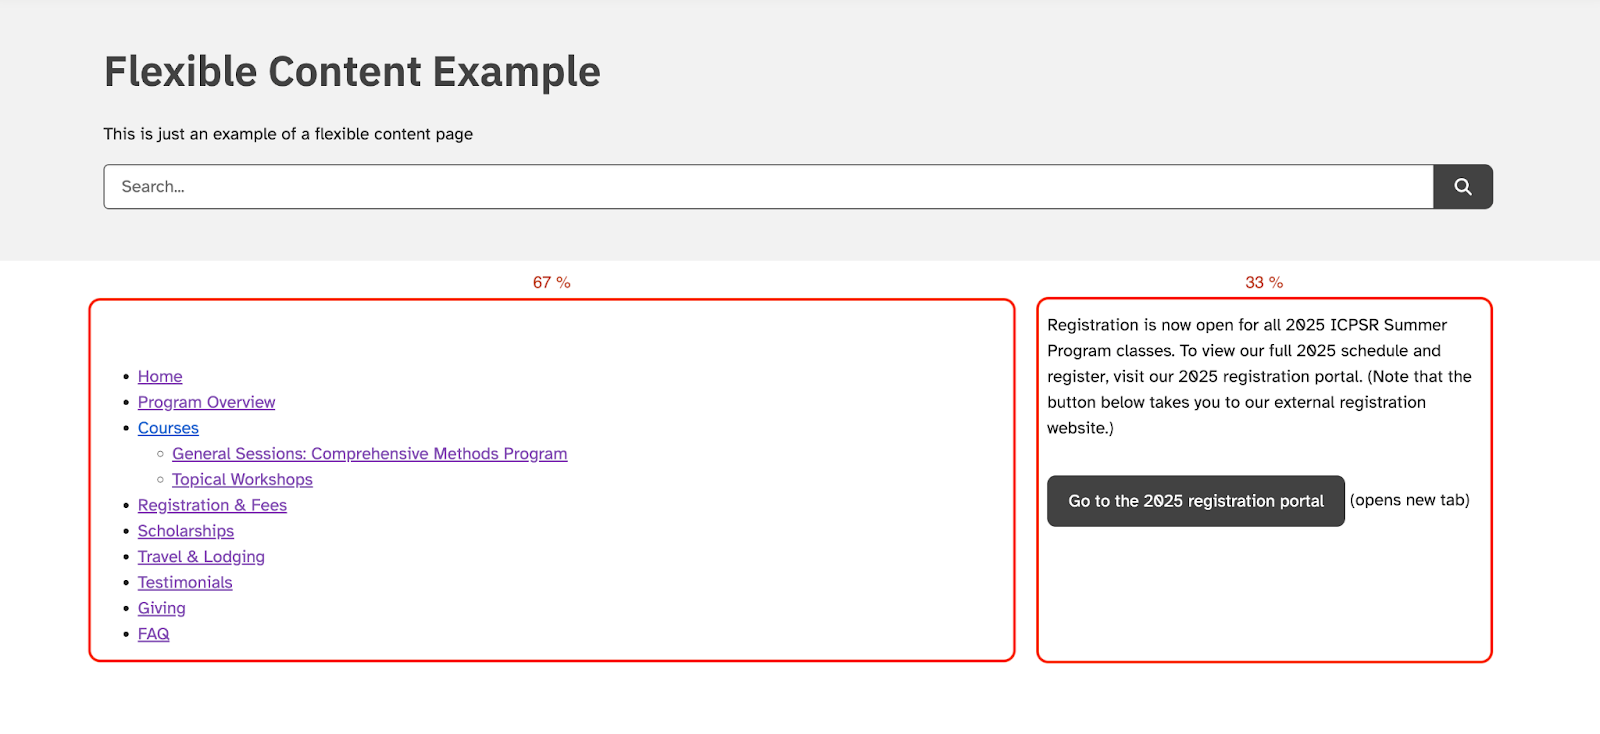Open the Home link
Screen dimensions: 1600x734
160,376
